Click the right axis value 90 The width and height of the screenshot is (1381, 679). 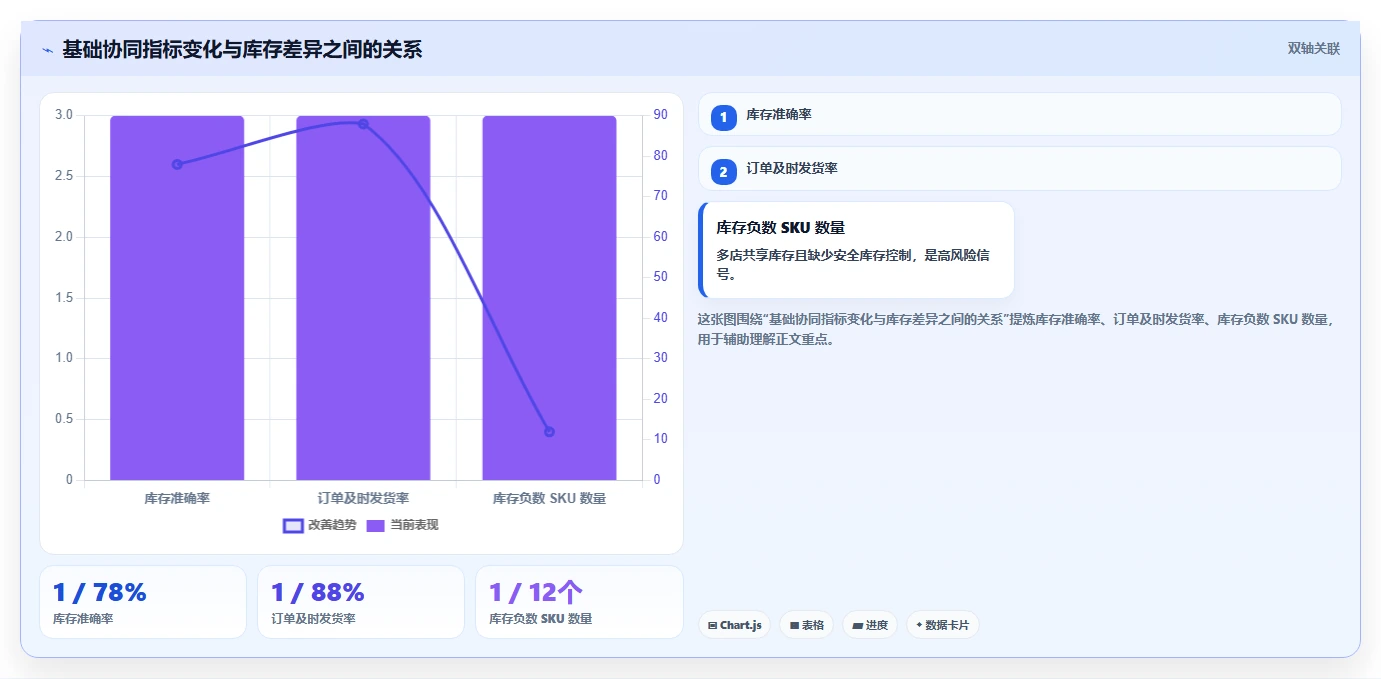660,115
